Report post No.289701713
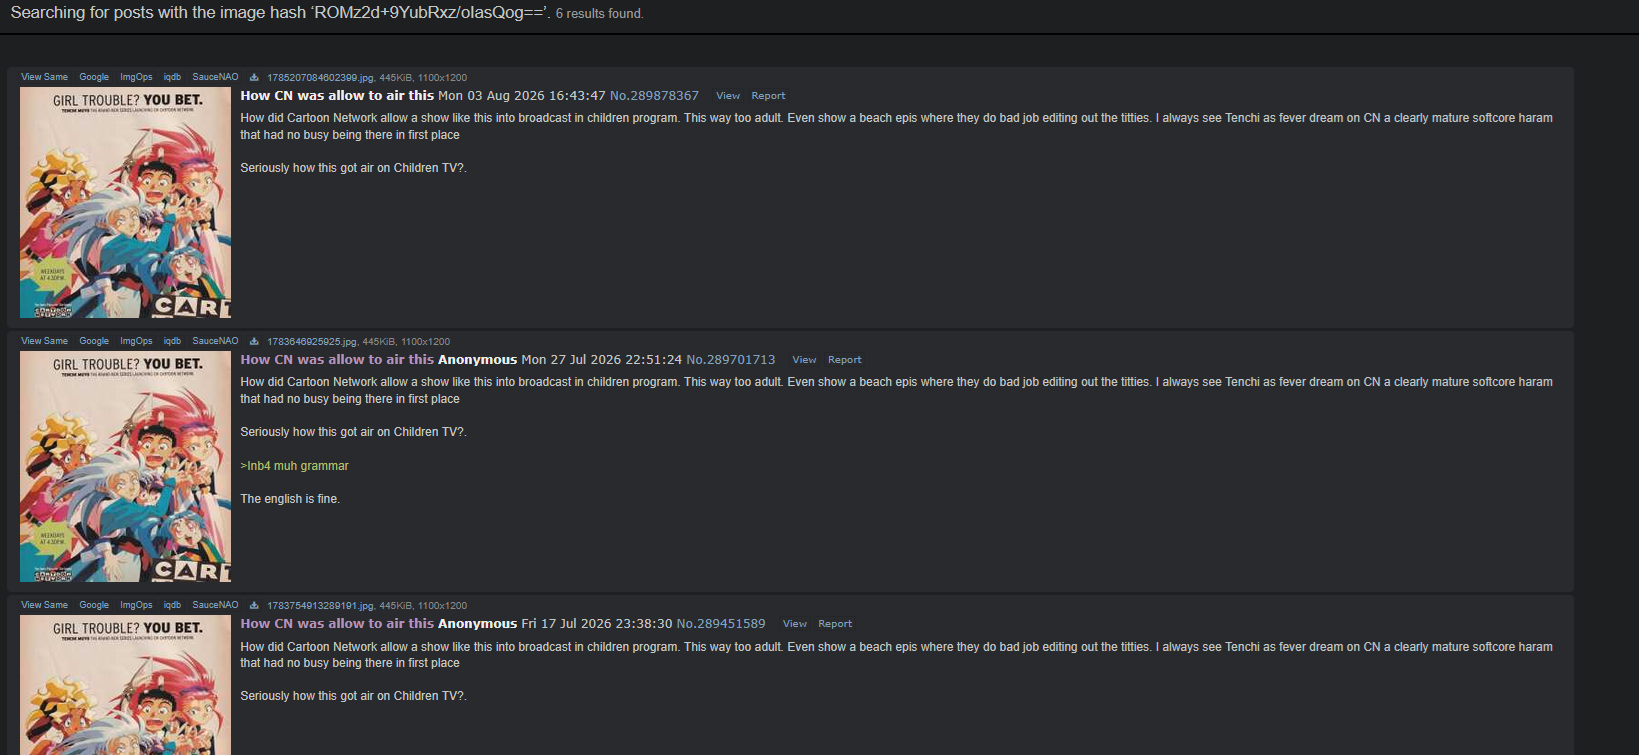The width and height of the screenshot is (1639, 755). 844,360
